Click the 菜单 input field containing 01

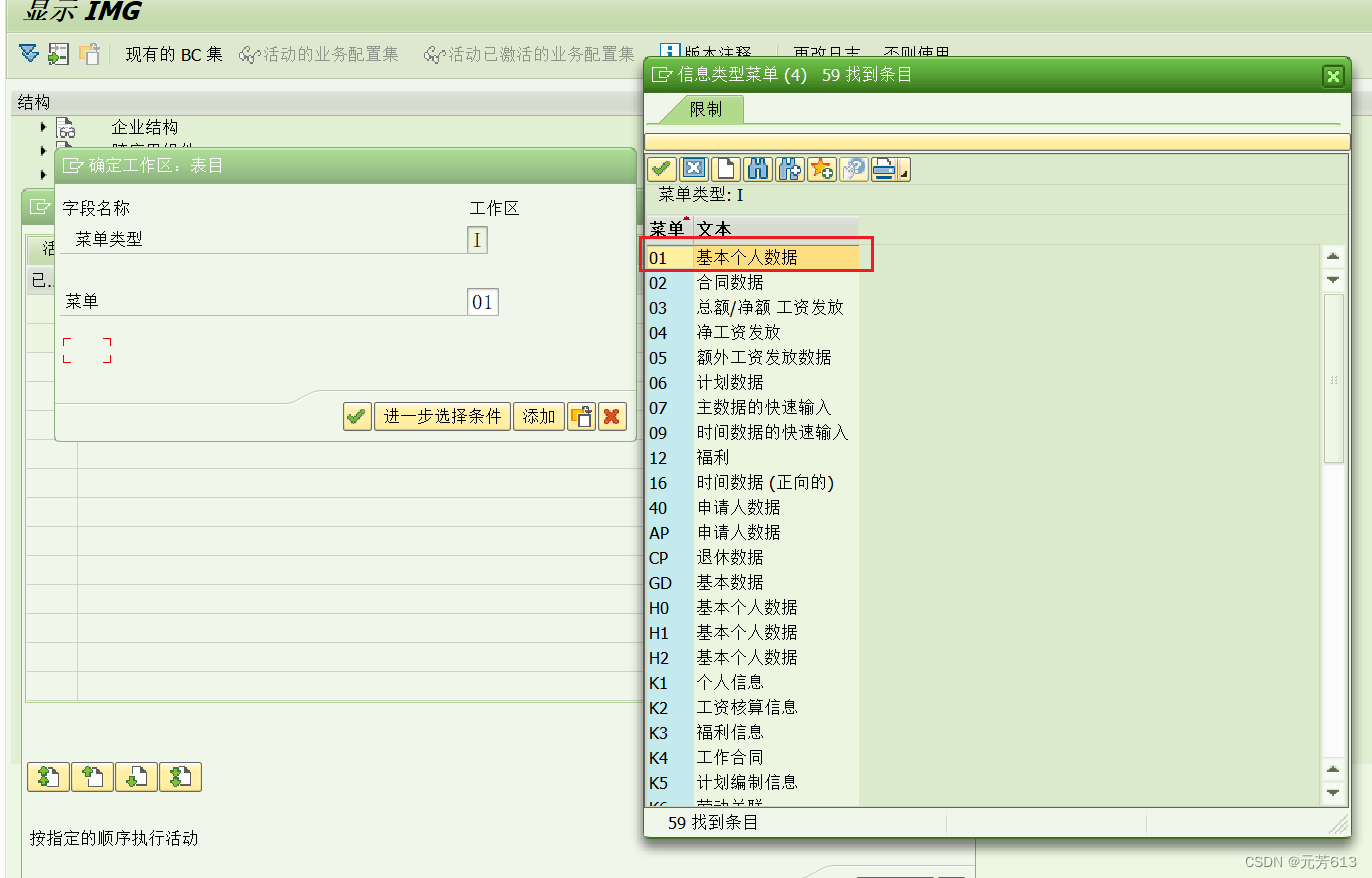point(482,302)
